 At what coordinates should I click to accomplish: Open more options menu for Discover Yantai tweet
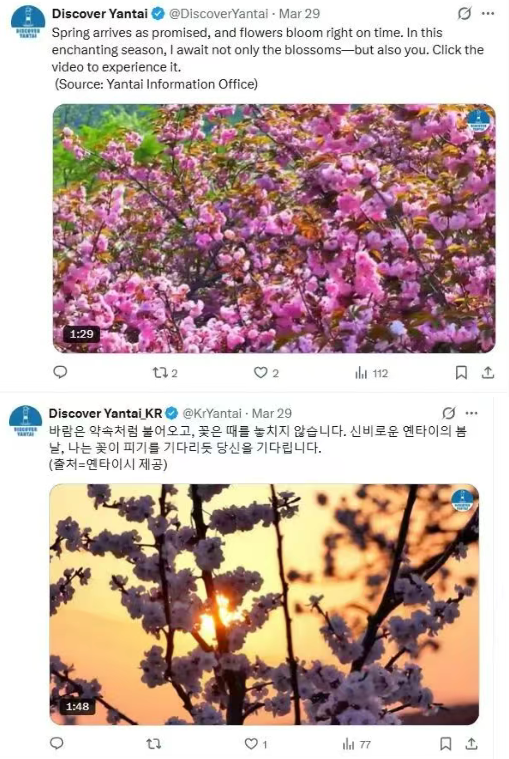[x=488, y=14]
